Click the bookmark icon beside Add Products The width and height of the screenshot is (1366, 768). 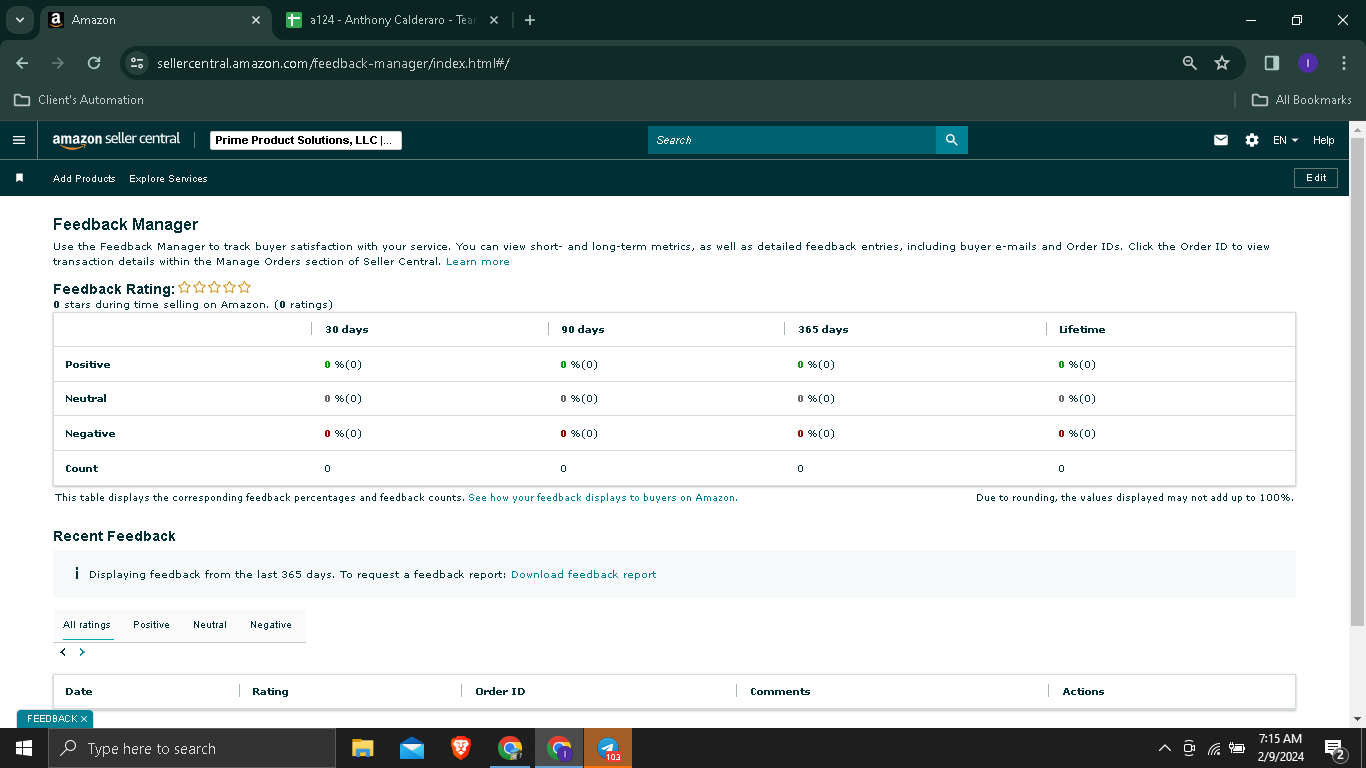coord(19,178)
